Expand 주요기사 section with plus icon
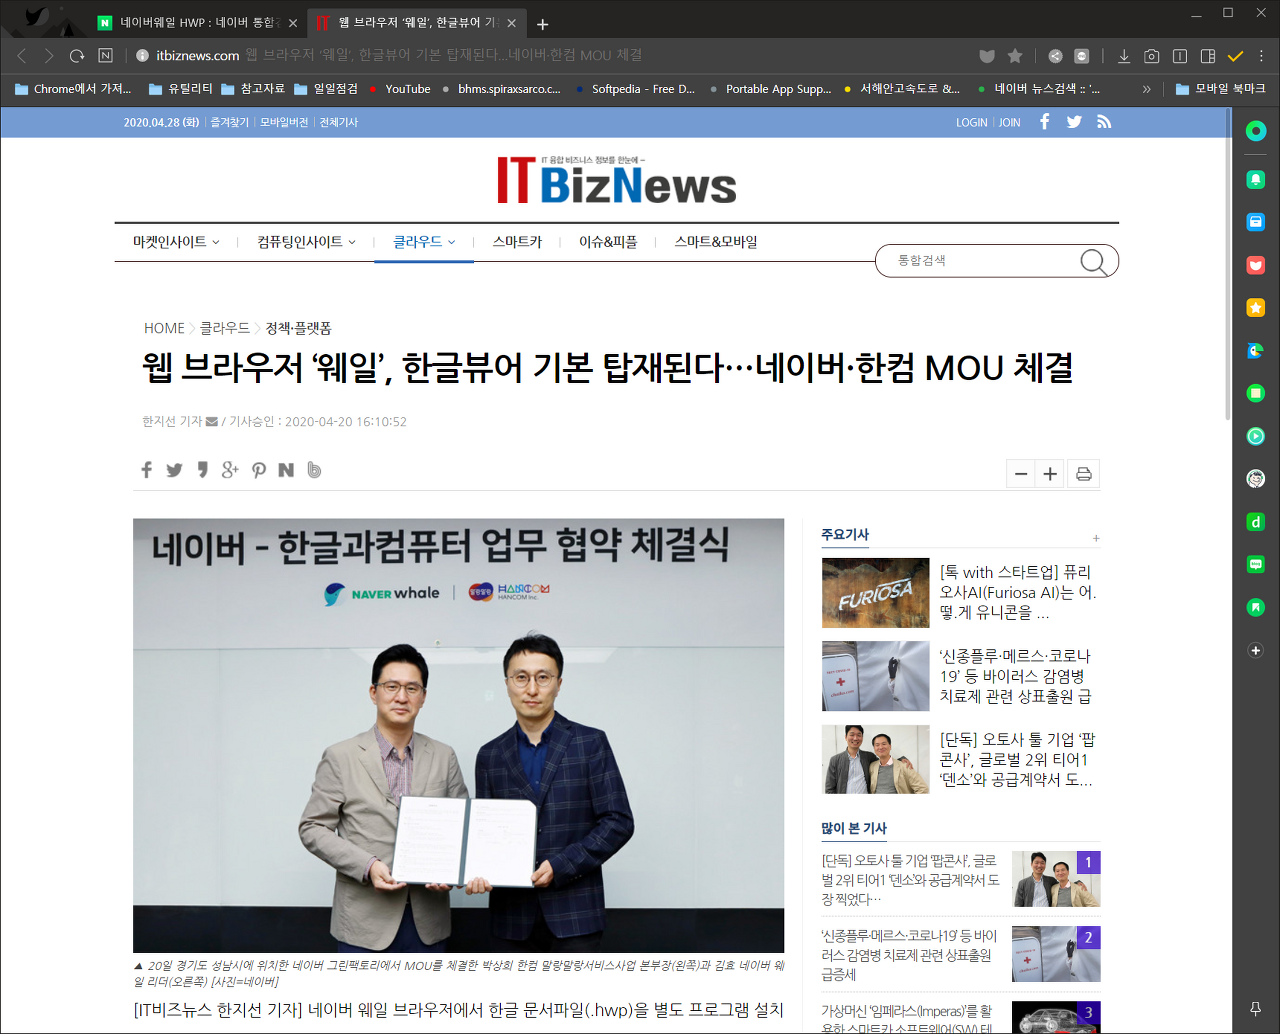The image size is (1280, 1034). coord(1096,538)
